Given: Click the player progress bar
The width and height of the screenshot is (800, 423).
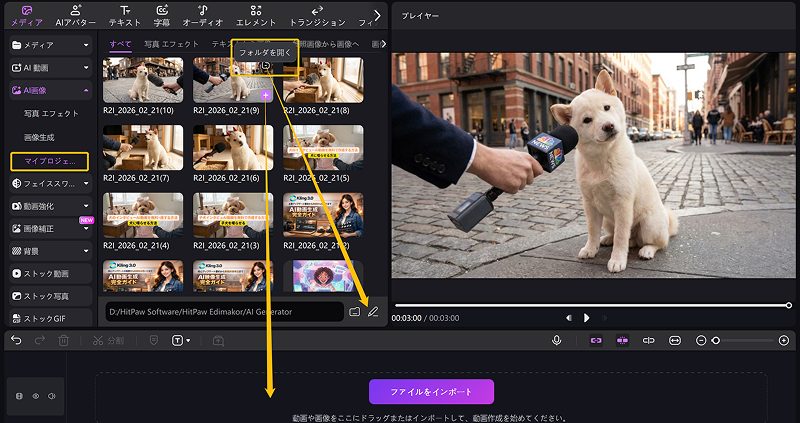Looking at the screenshot, I should pos(592,305).
